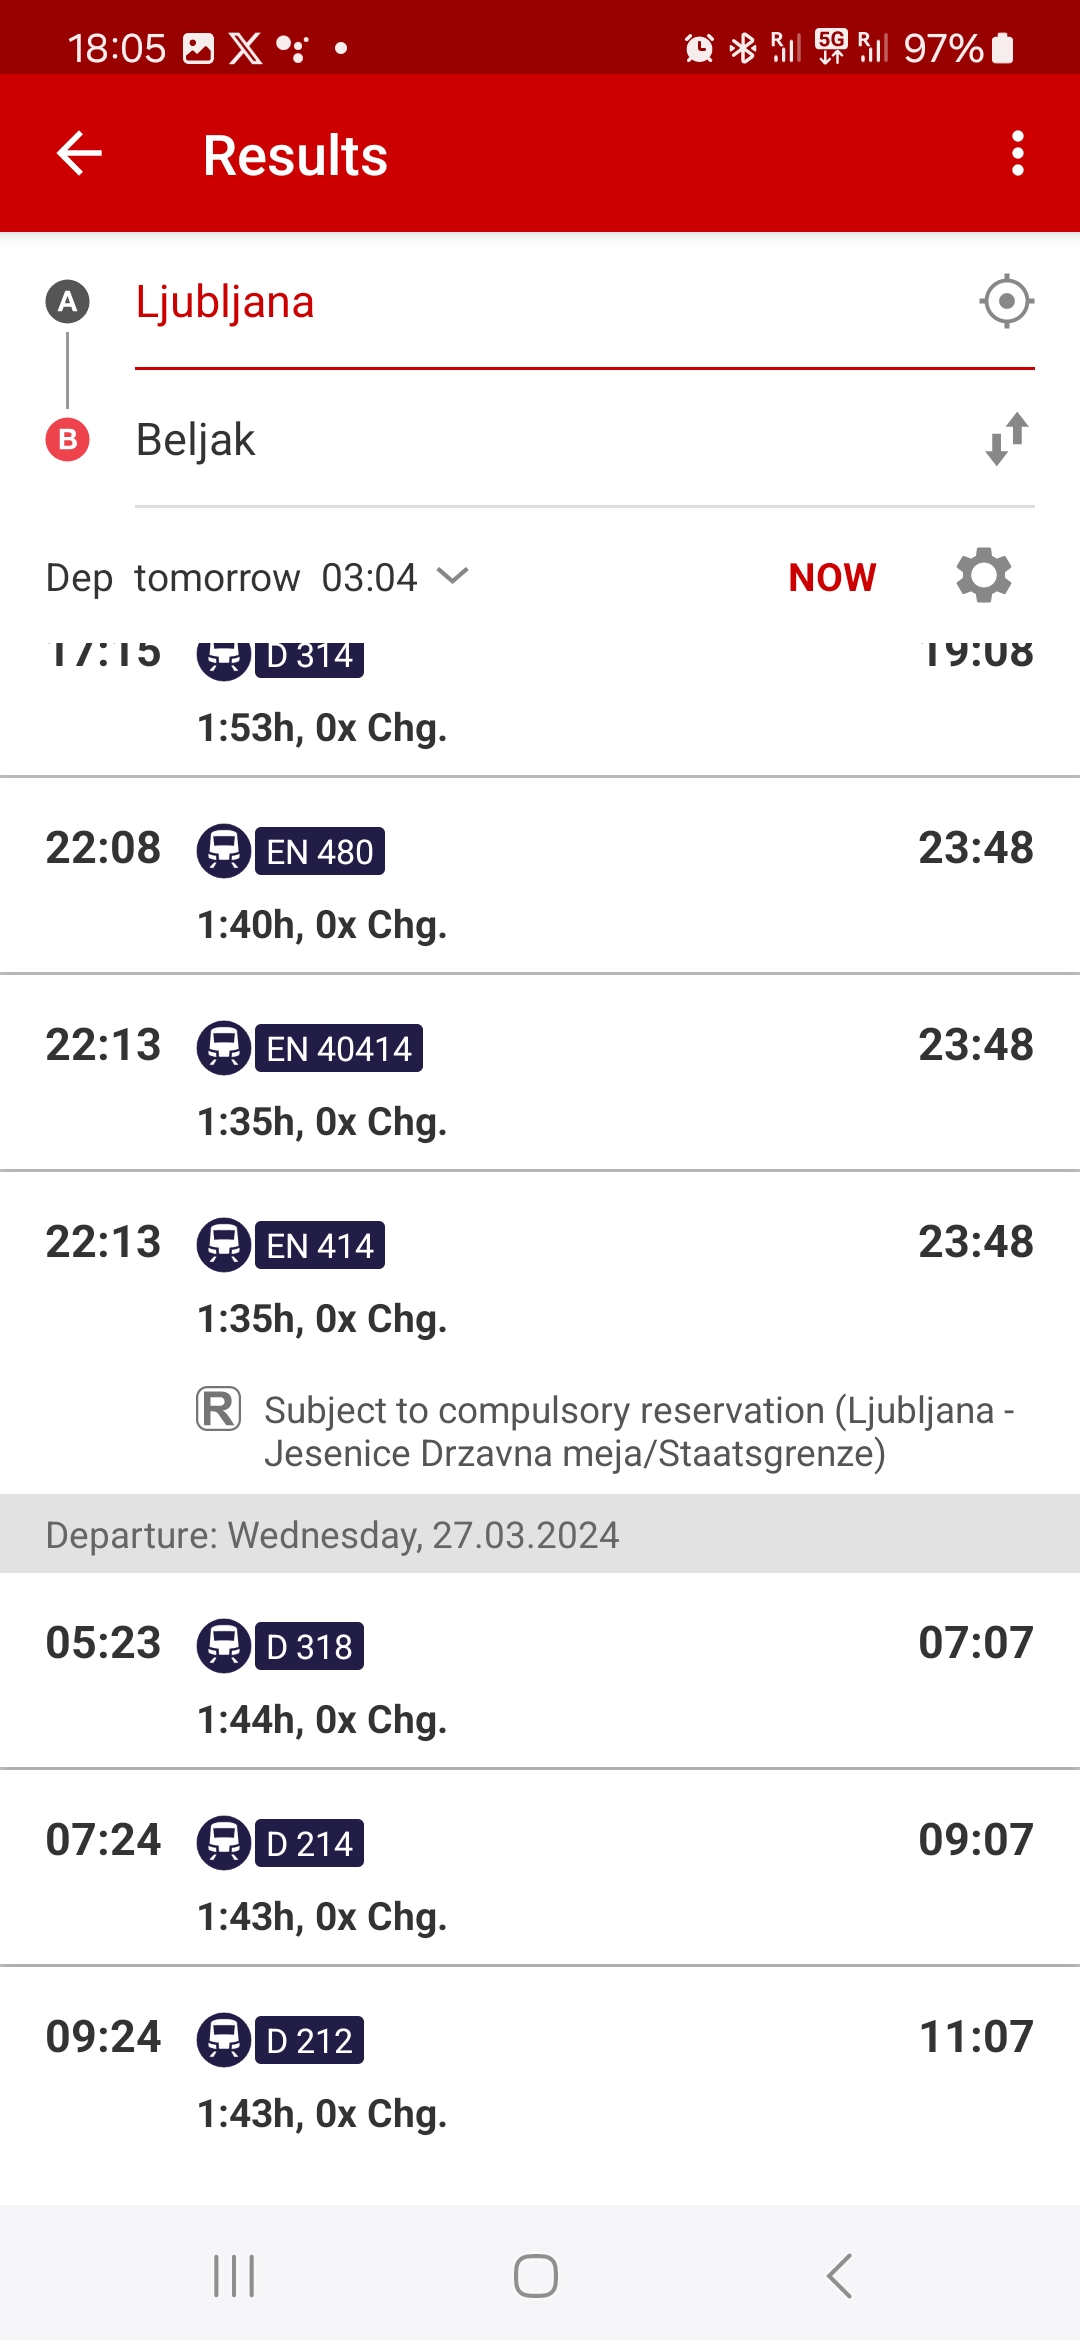Open the 22:08 EN 480 connection
This screenshot has height=2340, width=1080.
pos(540,876)
